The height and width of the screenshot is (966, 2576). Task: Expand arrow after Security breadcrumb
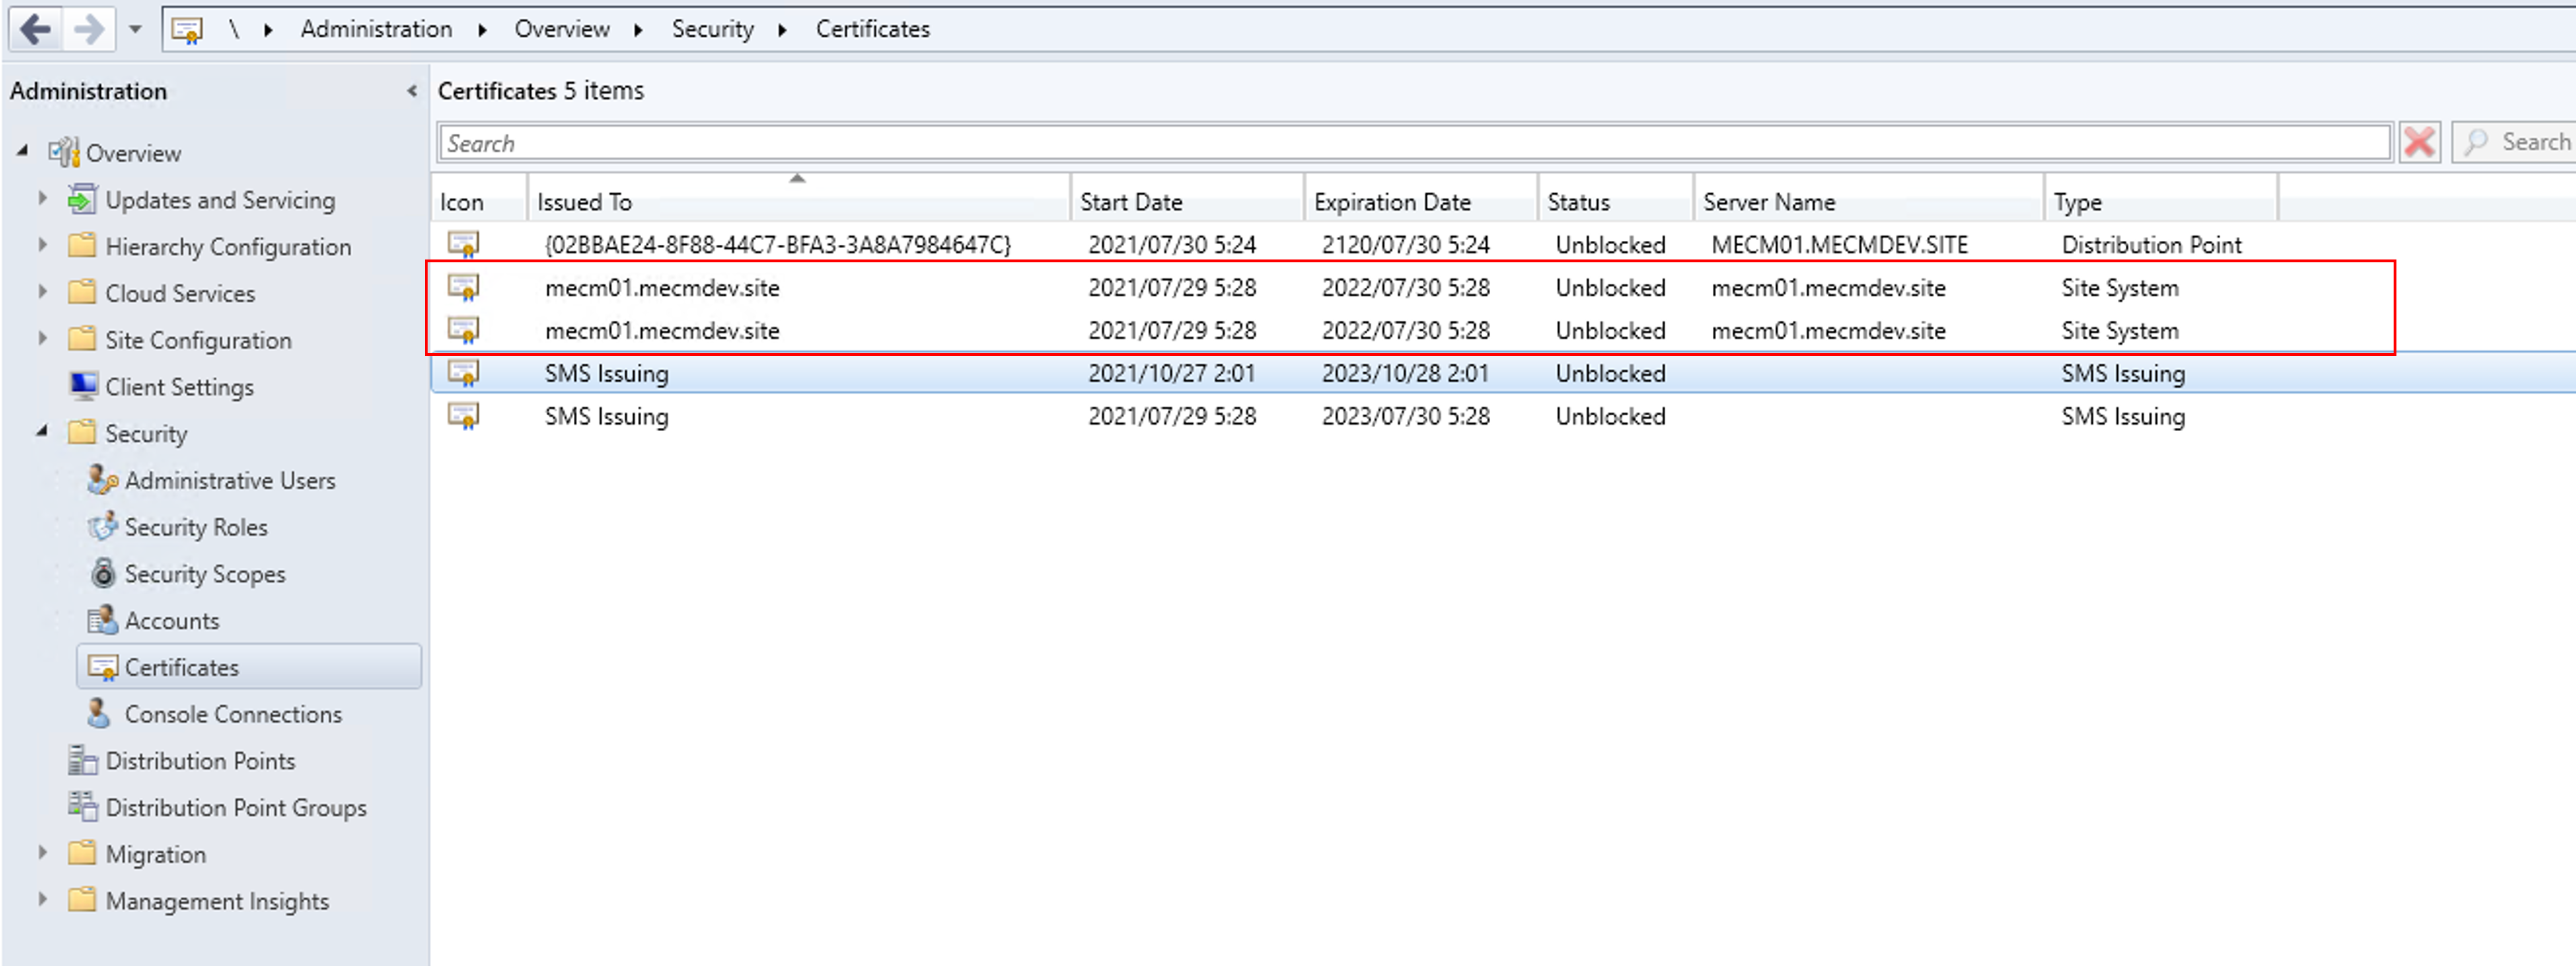783,30
